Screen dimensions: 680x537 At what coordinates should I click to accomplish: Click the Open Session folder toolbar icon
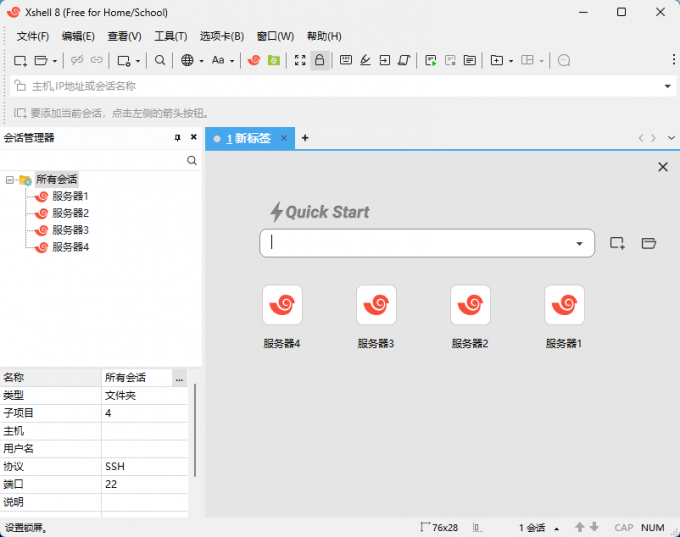[x=41, y=60]
